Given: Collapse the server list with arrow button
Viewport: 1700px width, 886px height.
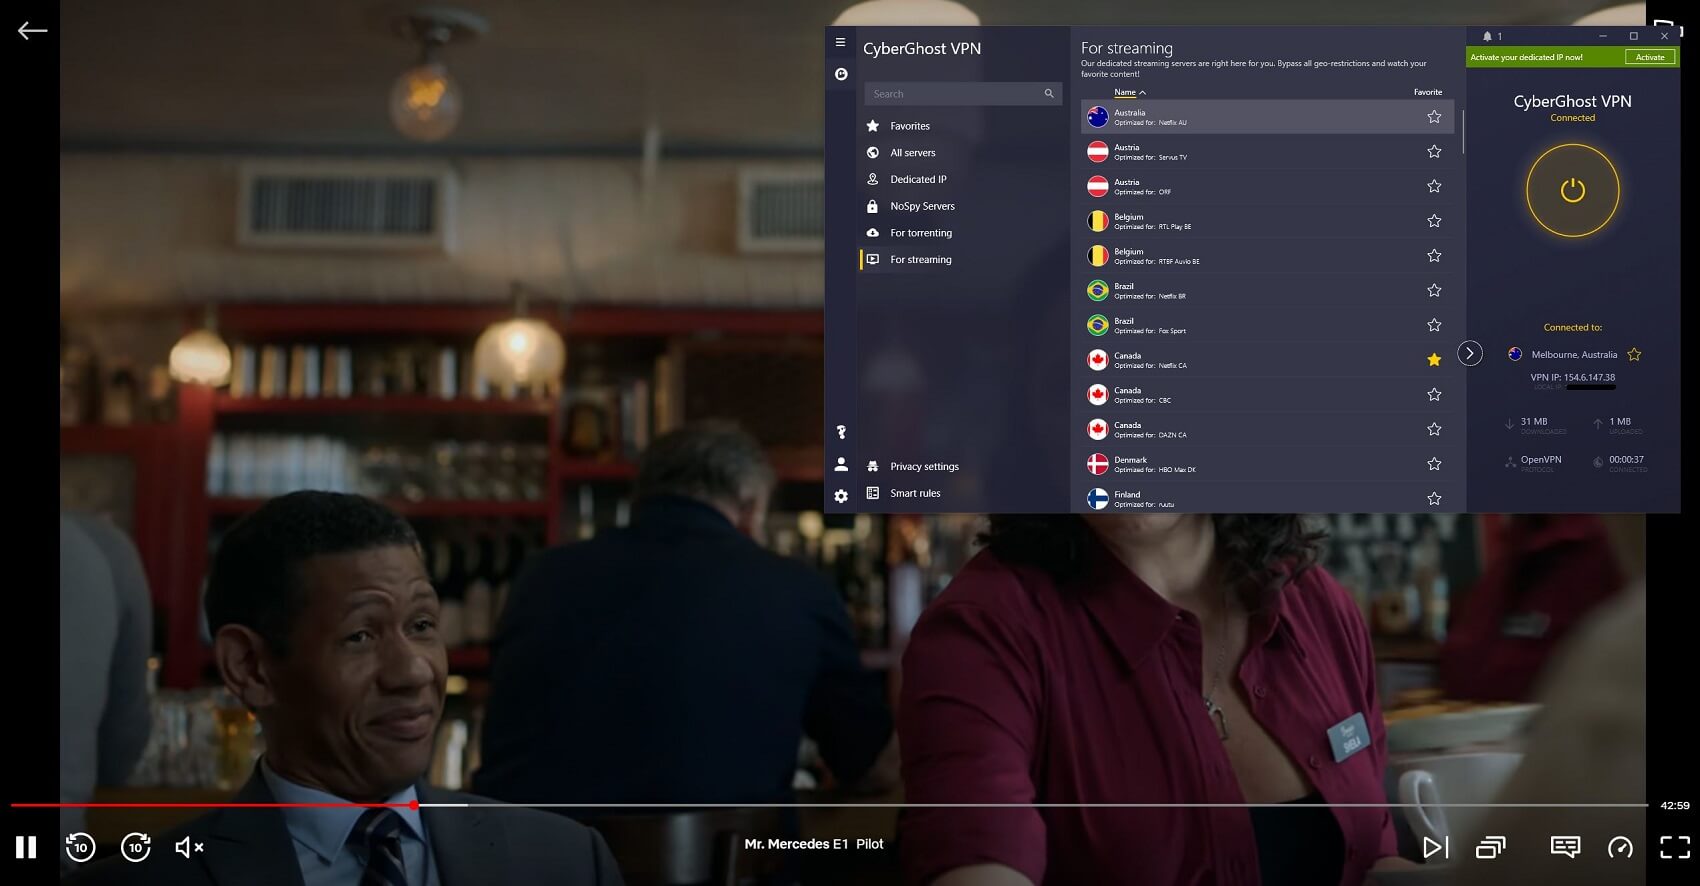Looking at the screenshot, I should pyautogui.click(x=1469, y=353).
